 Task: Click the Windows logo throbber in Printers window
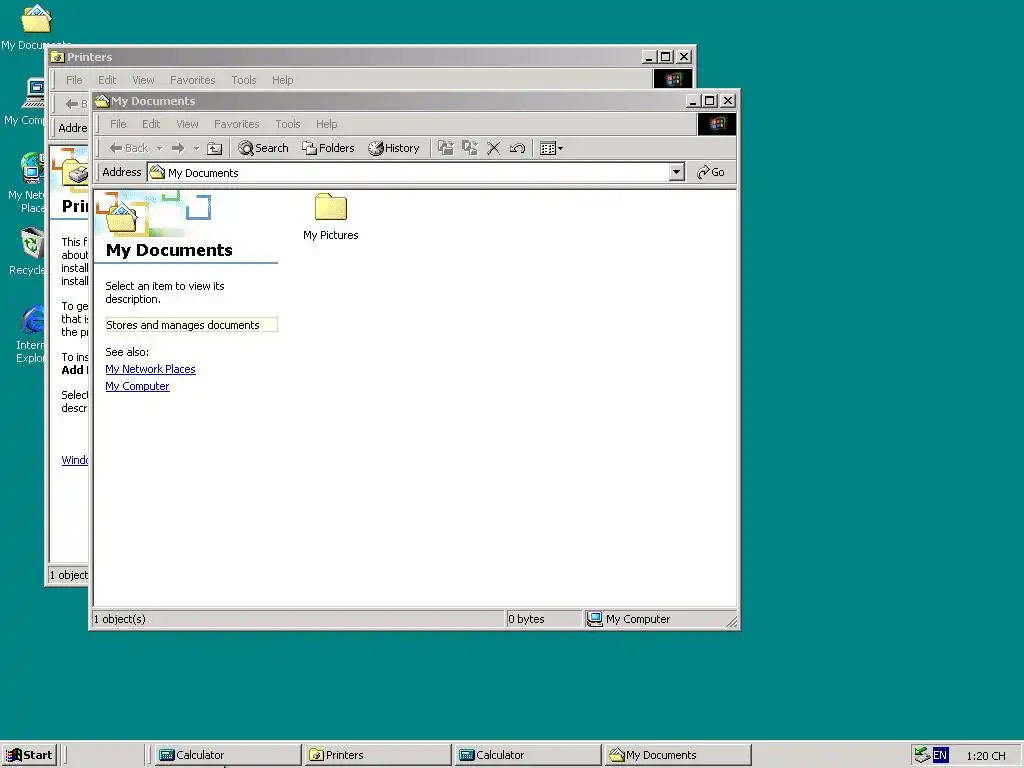(673, 79)
